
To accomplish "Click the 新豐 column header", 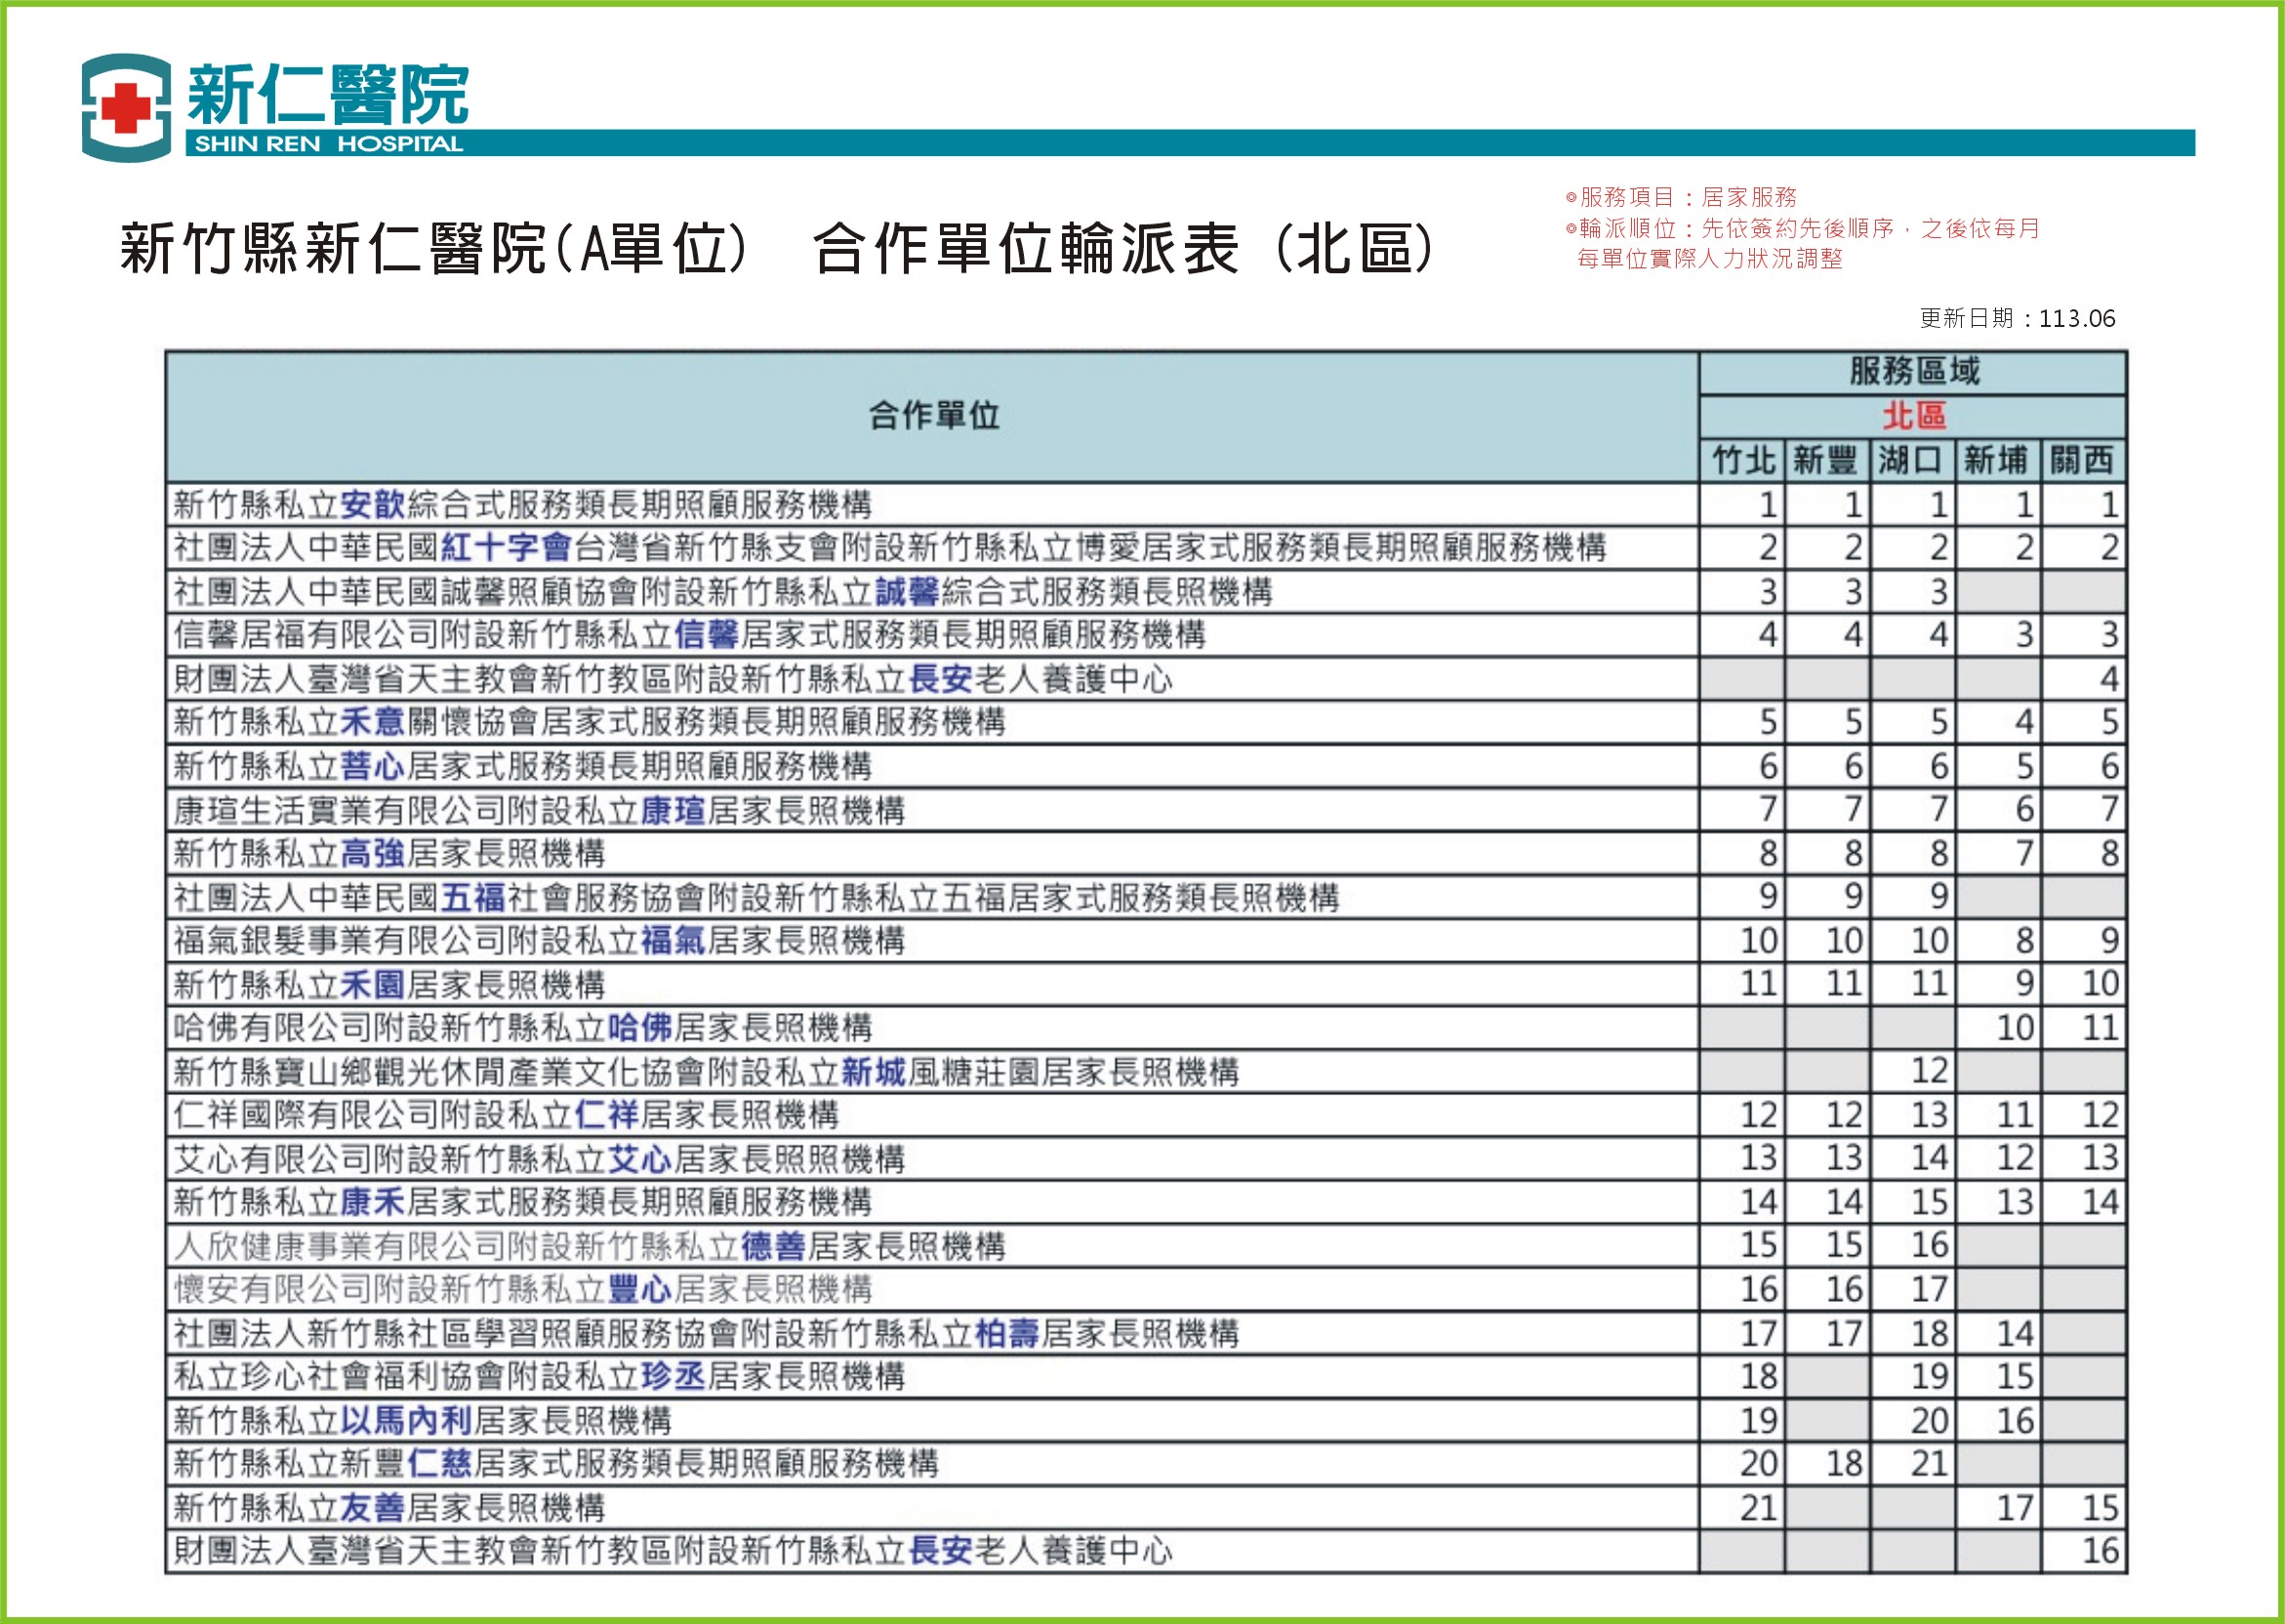I will tap(1827, 460).
